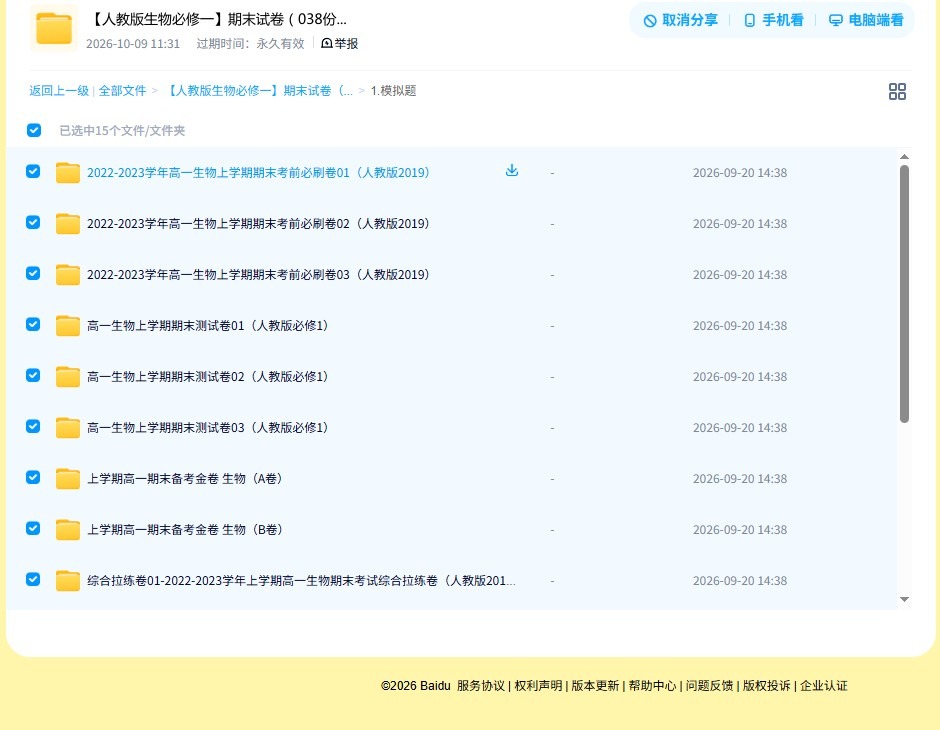Click 取消分享 button
The height and width of the screenshot is (730, 940).
[680, 20]
